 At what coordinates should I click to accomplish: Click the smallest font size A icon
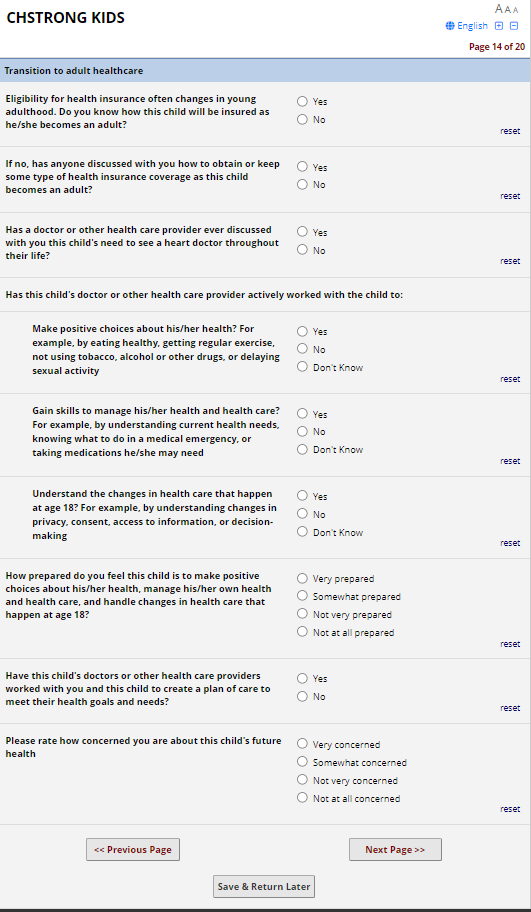[515, 10]
